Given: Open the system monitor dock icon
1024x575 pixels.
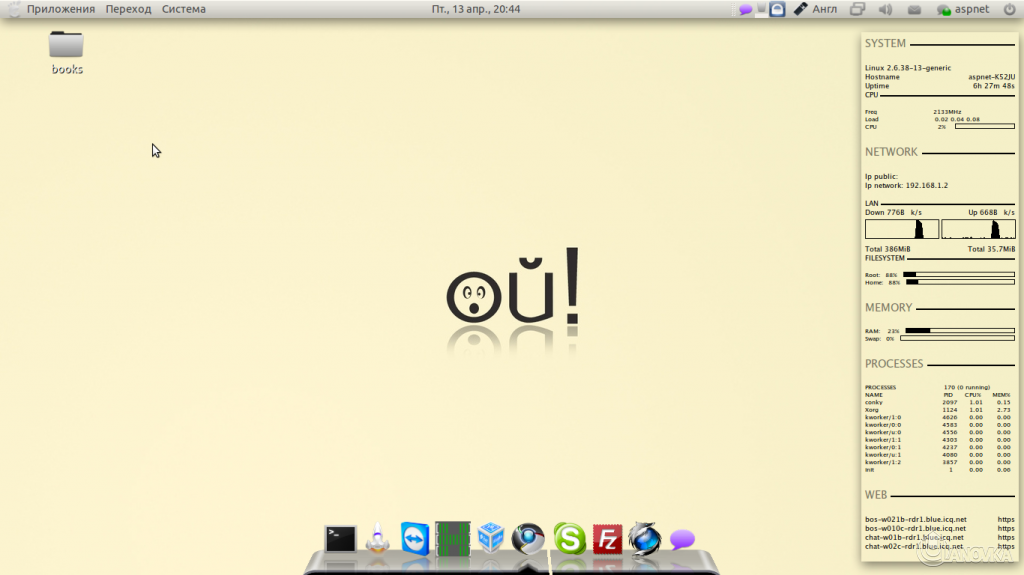Looking at the screenshot, I should click(453, 539).
